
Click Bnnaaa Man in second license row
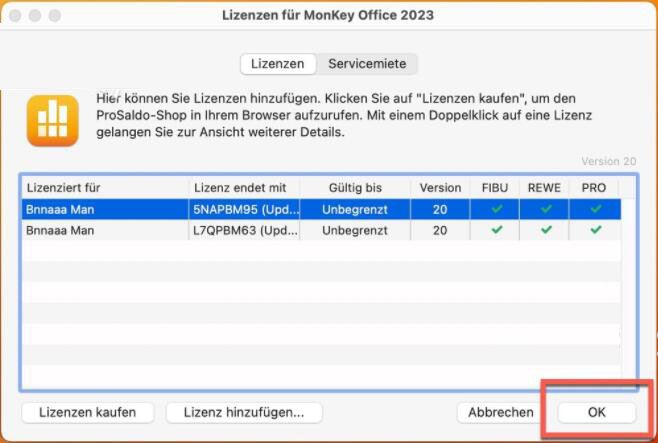[60, 230]
